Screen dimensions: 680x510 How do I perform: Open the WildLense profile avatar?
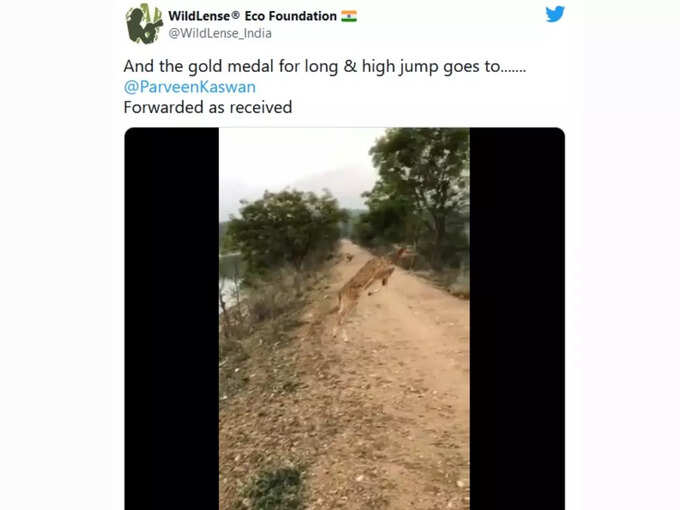point(144,24)
